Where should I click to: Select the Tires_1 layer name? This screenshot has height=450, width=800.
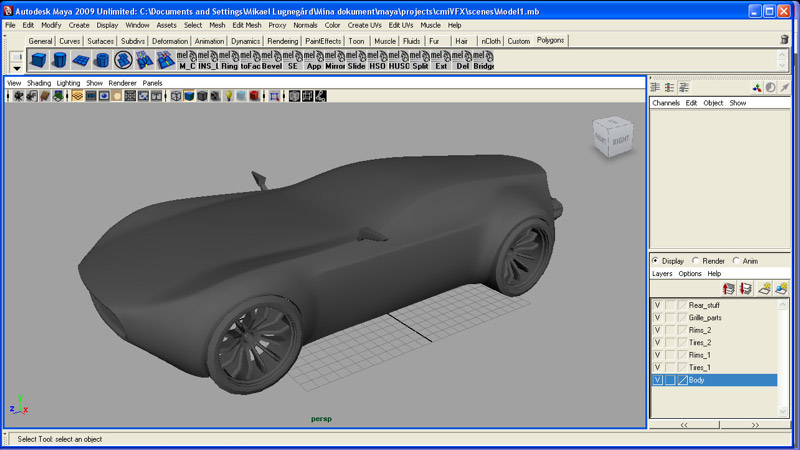pyautogui.click(x=699, y=367)
